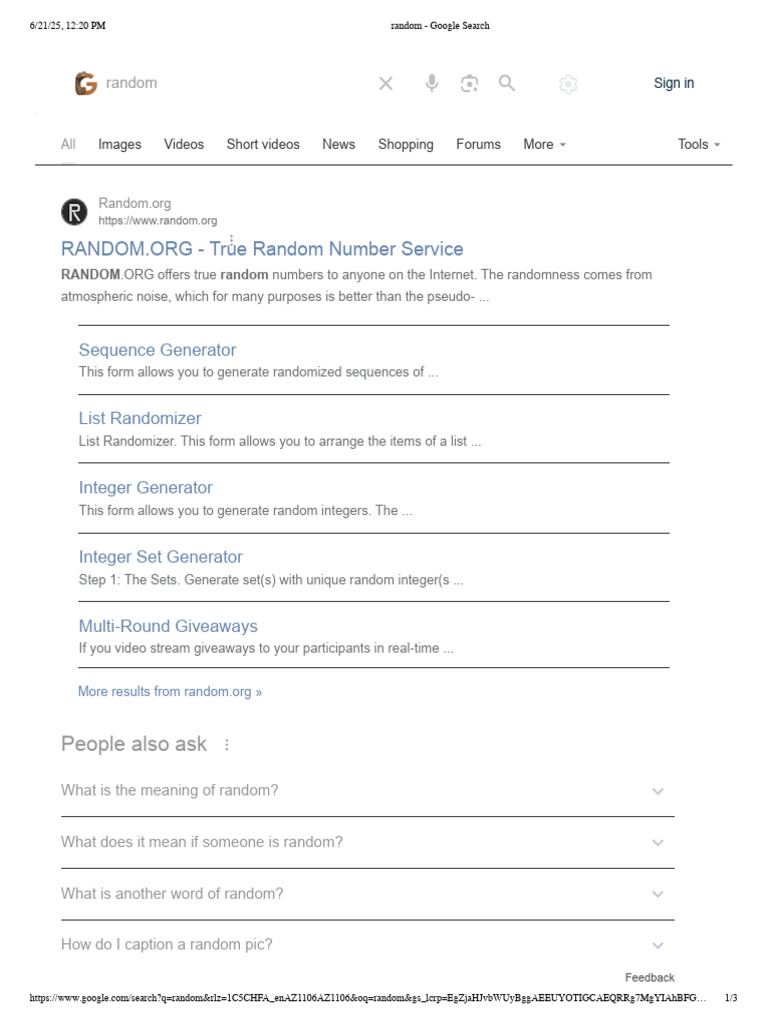
Task: Open the Tools dropdown
Action: coord(699,145)
